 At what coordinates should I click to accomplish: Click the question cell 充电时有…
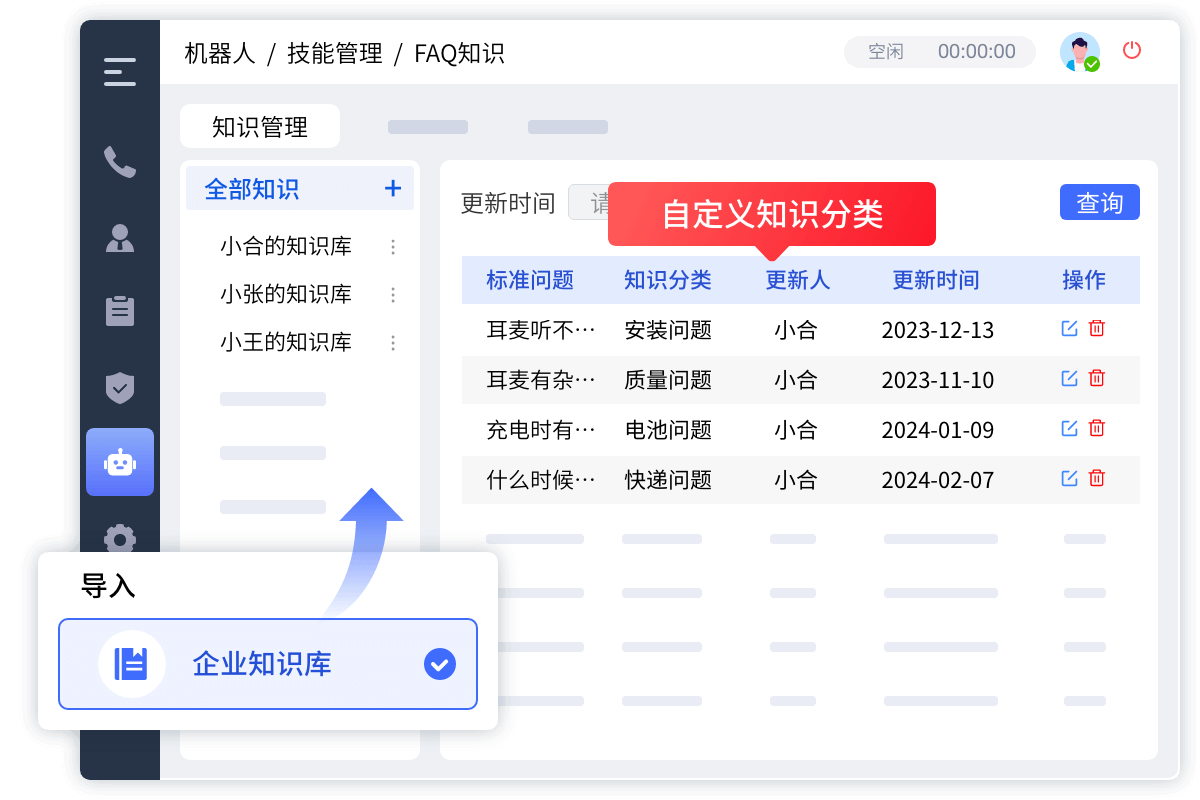pos(541,430)
